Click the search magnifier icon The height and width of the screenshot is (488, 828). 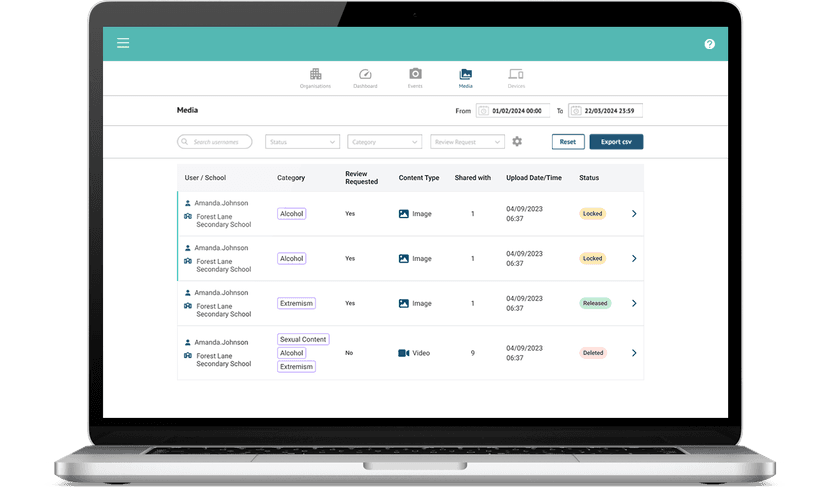click(184, 142)
